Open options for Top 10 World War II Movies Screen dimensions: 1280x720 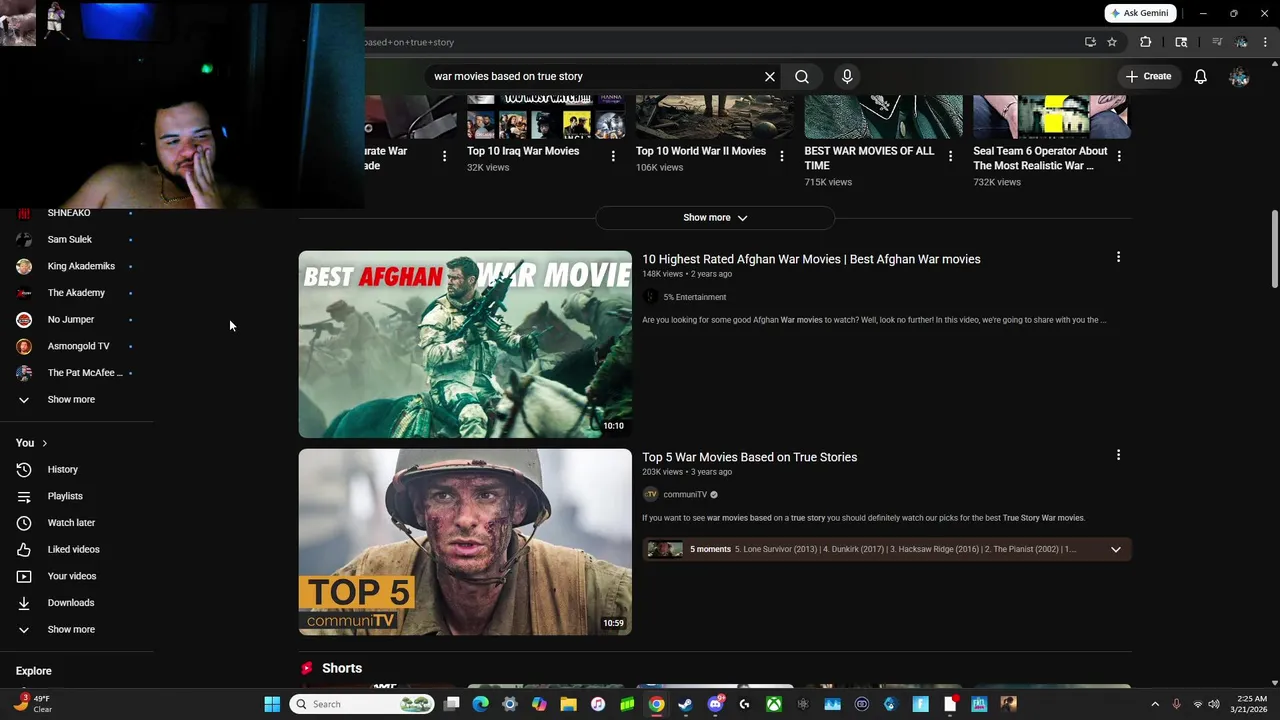click(x=782, y=156)
